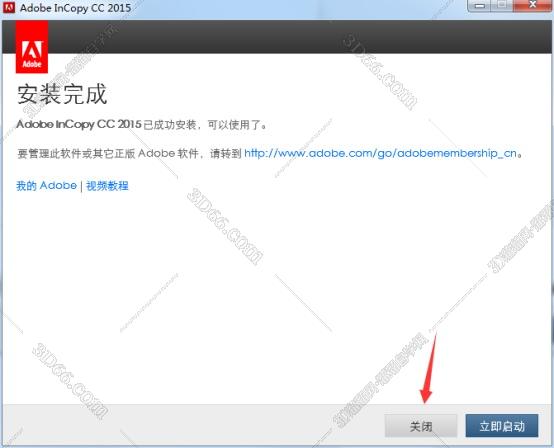Close the window with the title bar X
The width and height of the screenshot is (554, 448).
coord(532,6)
